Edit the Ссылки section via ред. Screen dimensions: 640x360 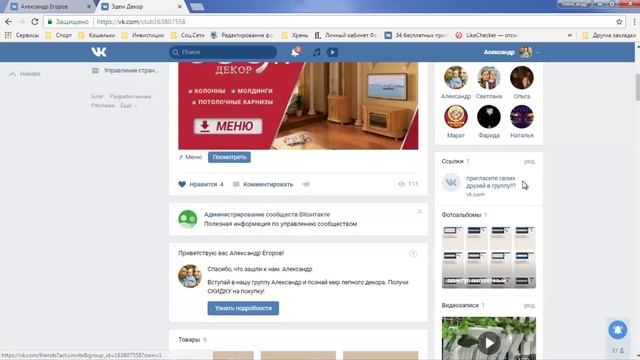(x=529, y=162)
